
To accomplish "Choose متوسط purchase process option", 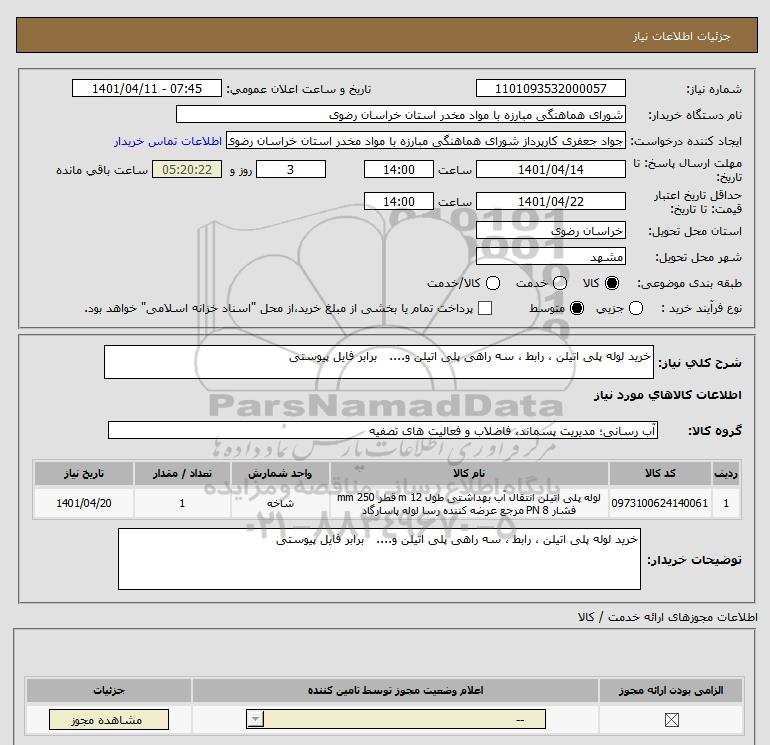I will 577,308.
